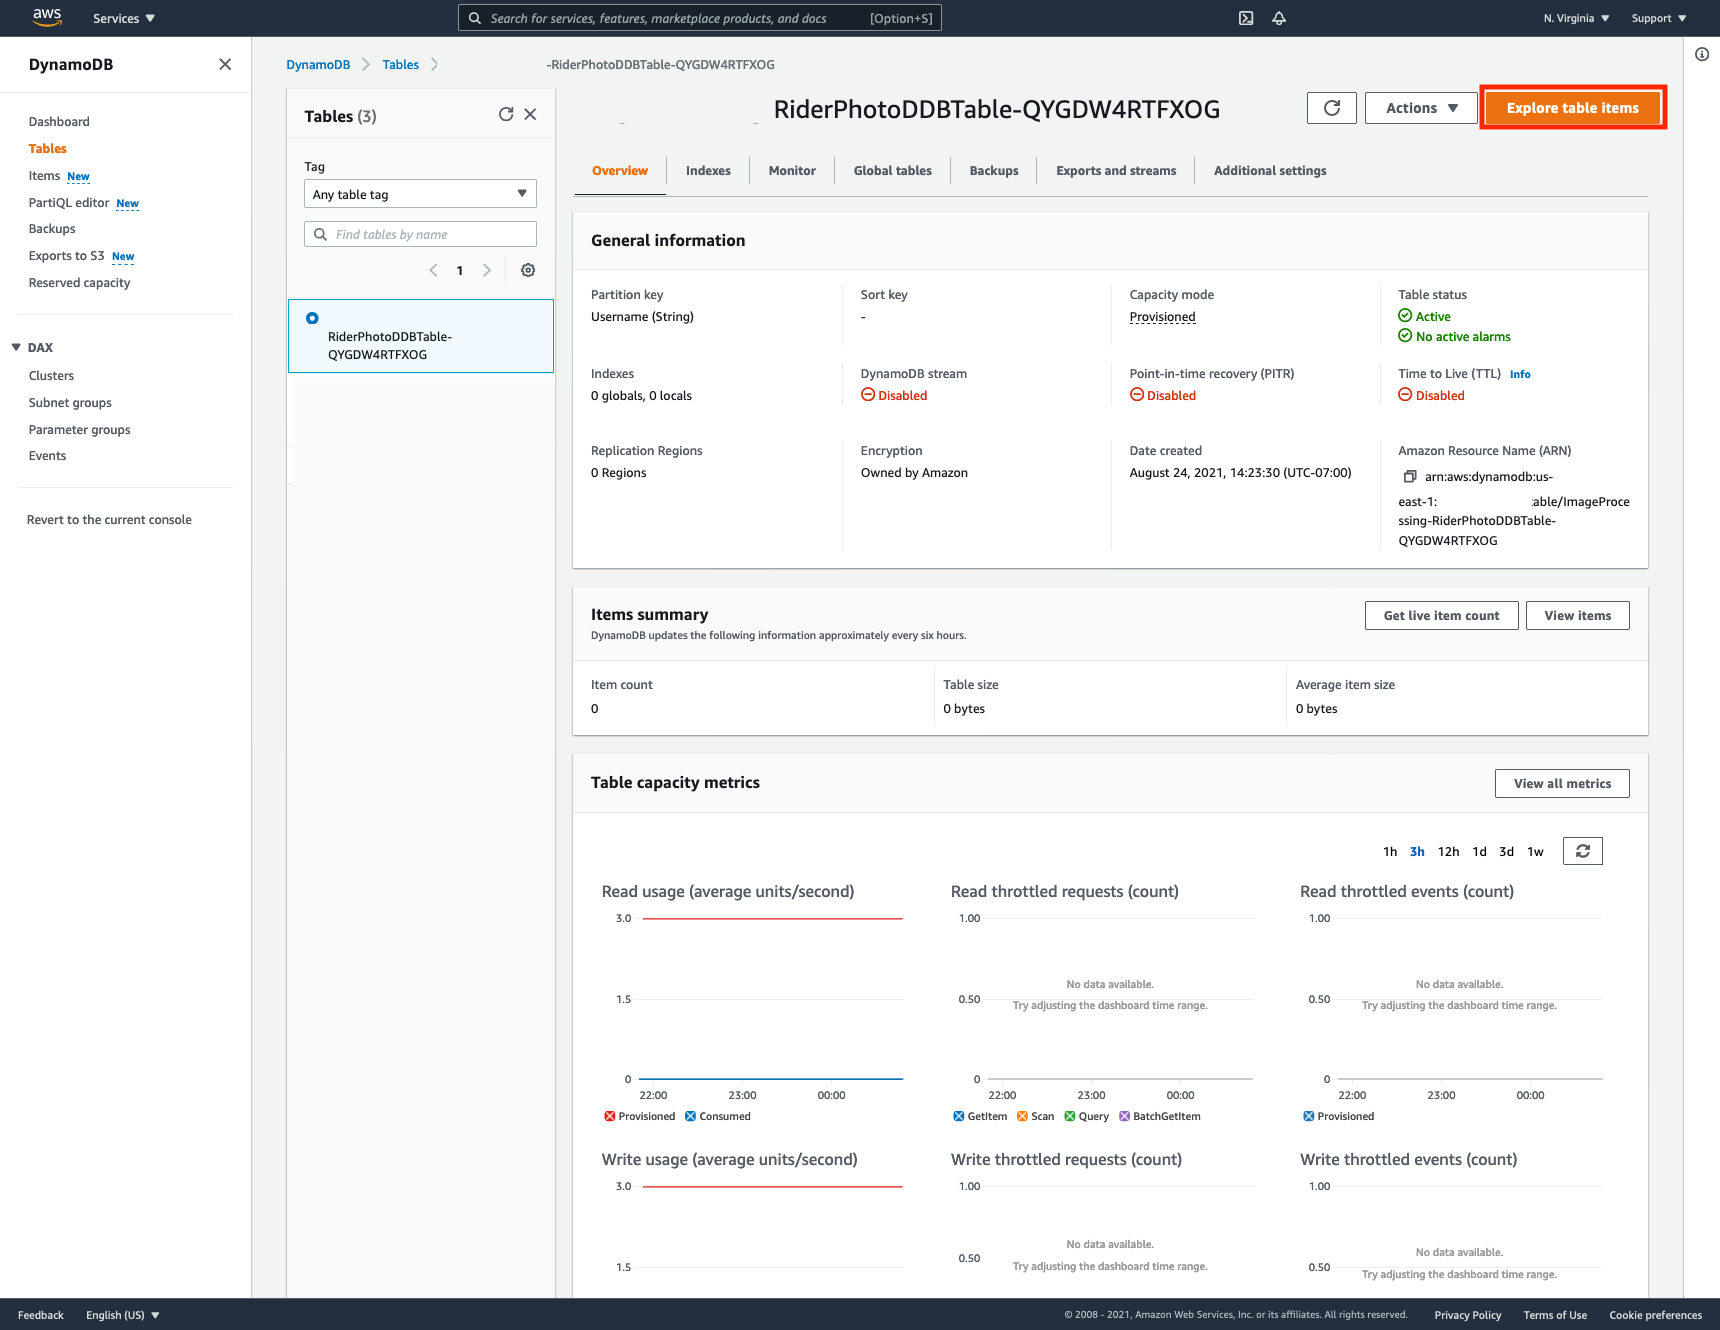
Task: Switch to the Indexes tab
Action: pyautogui.click(x=708, y=171)
